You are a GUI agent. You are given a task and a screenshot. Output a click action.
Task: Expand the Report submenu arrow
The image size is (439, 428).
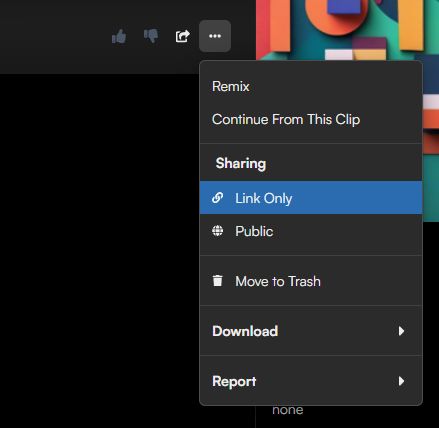[401, 381]
